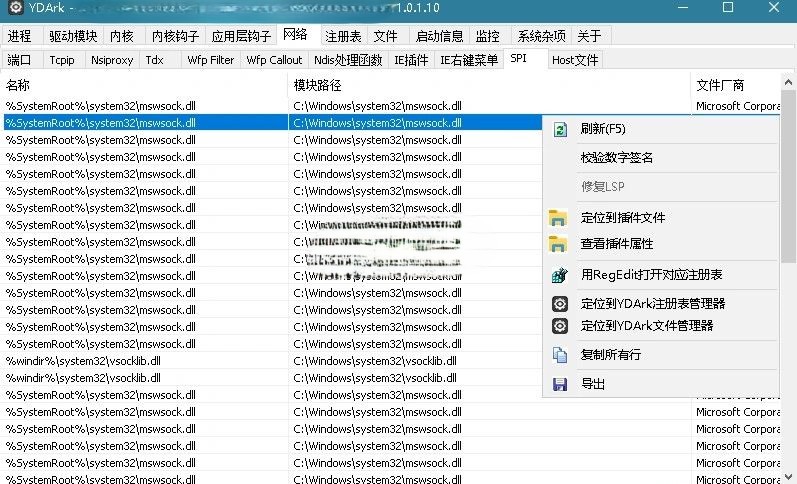Open the IE右键菜单 sub-tab
This screenshot has height=484, width=797.
(x=469, y=60)
